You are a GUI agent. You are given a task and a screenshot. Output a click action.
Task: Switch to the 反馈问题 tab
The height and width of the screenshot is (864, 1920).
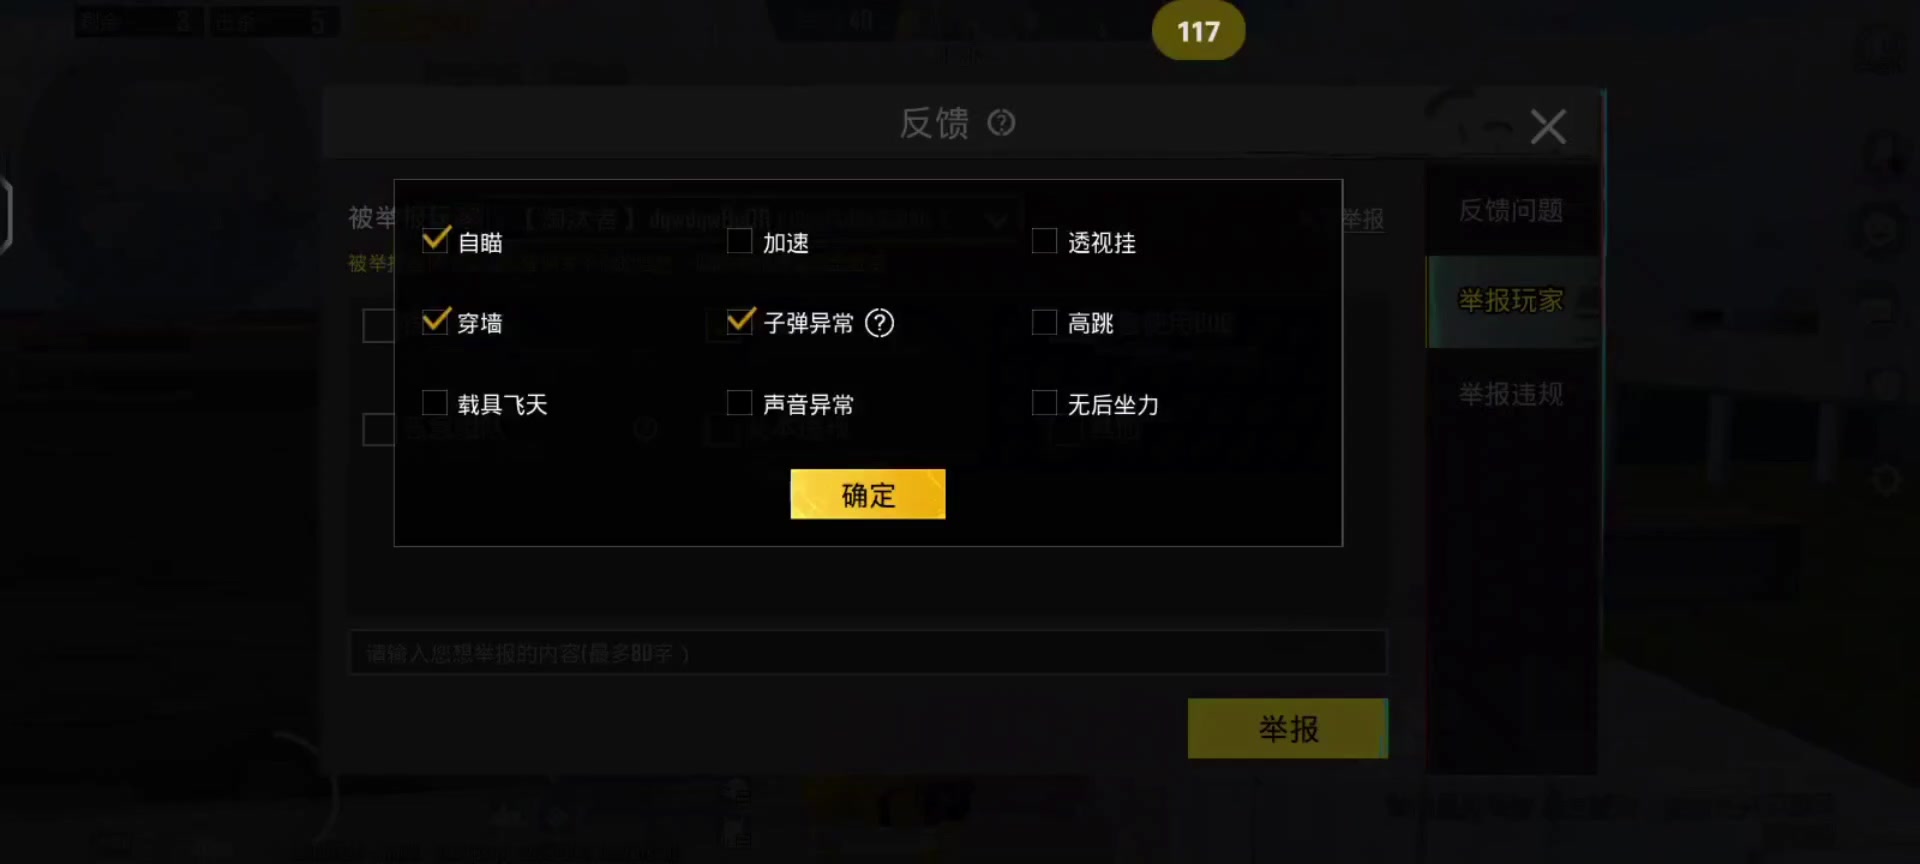click(x=1511, y=210)
